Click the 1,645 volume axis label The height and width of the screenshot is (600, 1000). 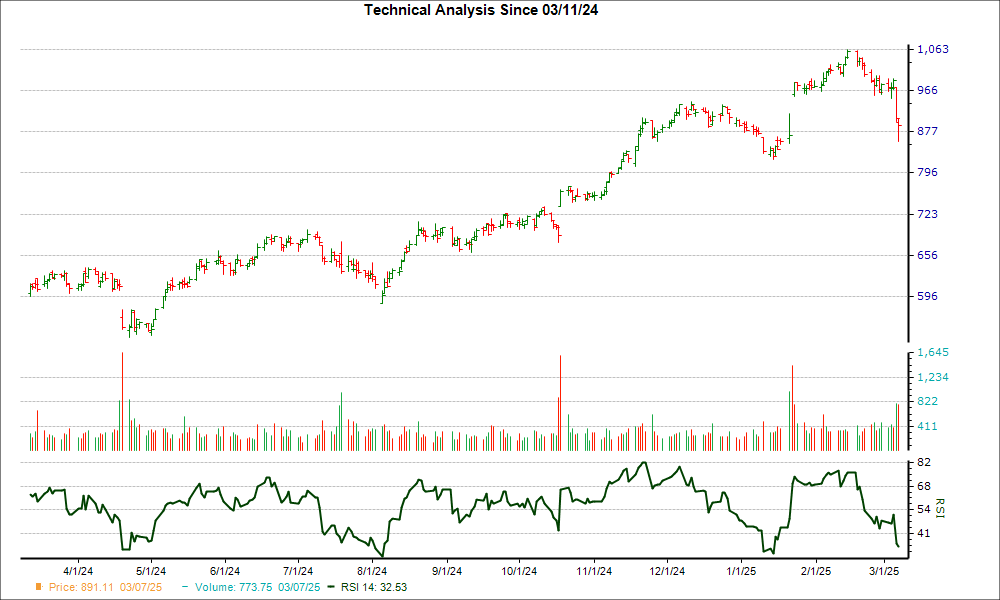tap(934, 353)
